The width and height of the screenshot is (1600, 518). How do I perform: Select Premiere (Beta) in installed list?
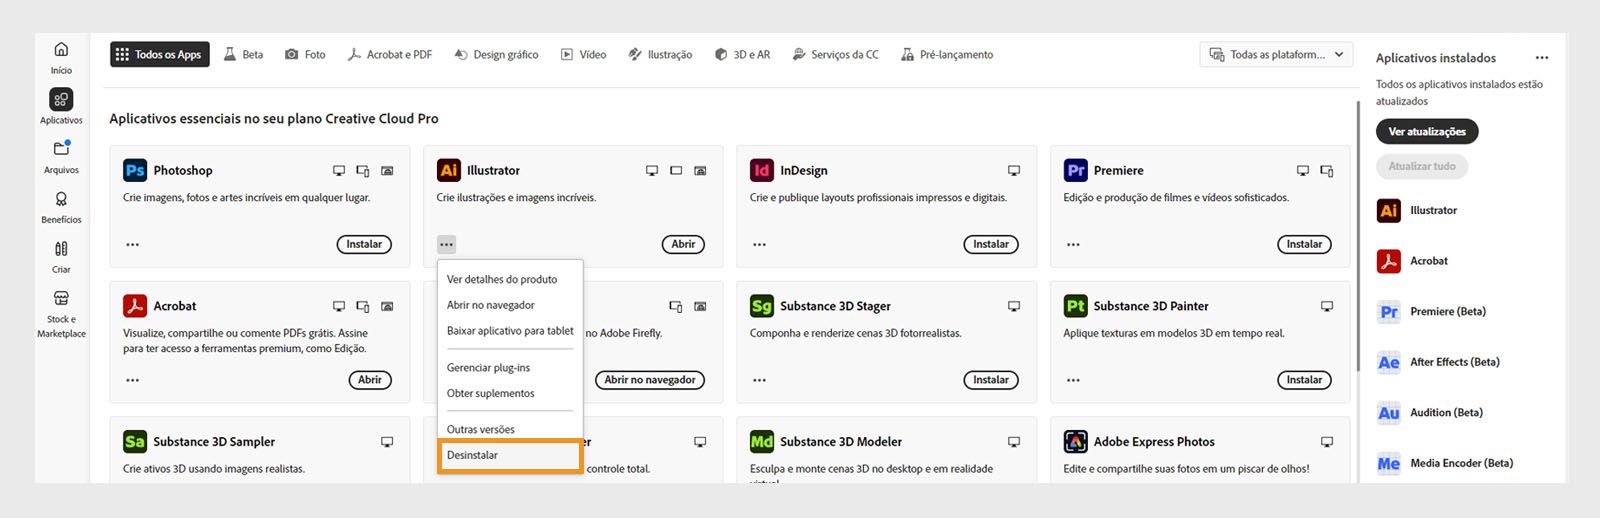click(x=1431, y=312)
